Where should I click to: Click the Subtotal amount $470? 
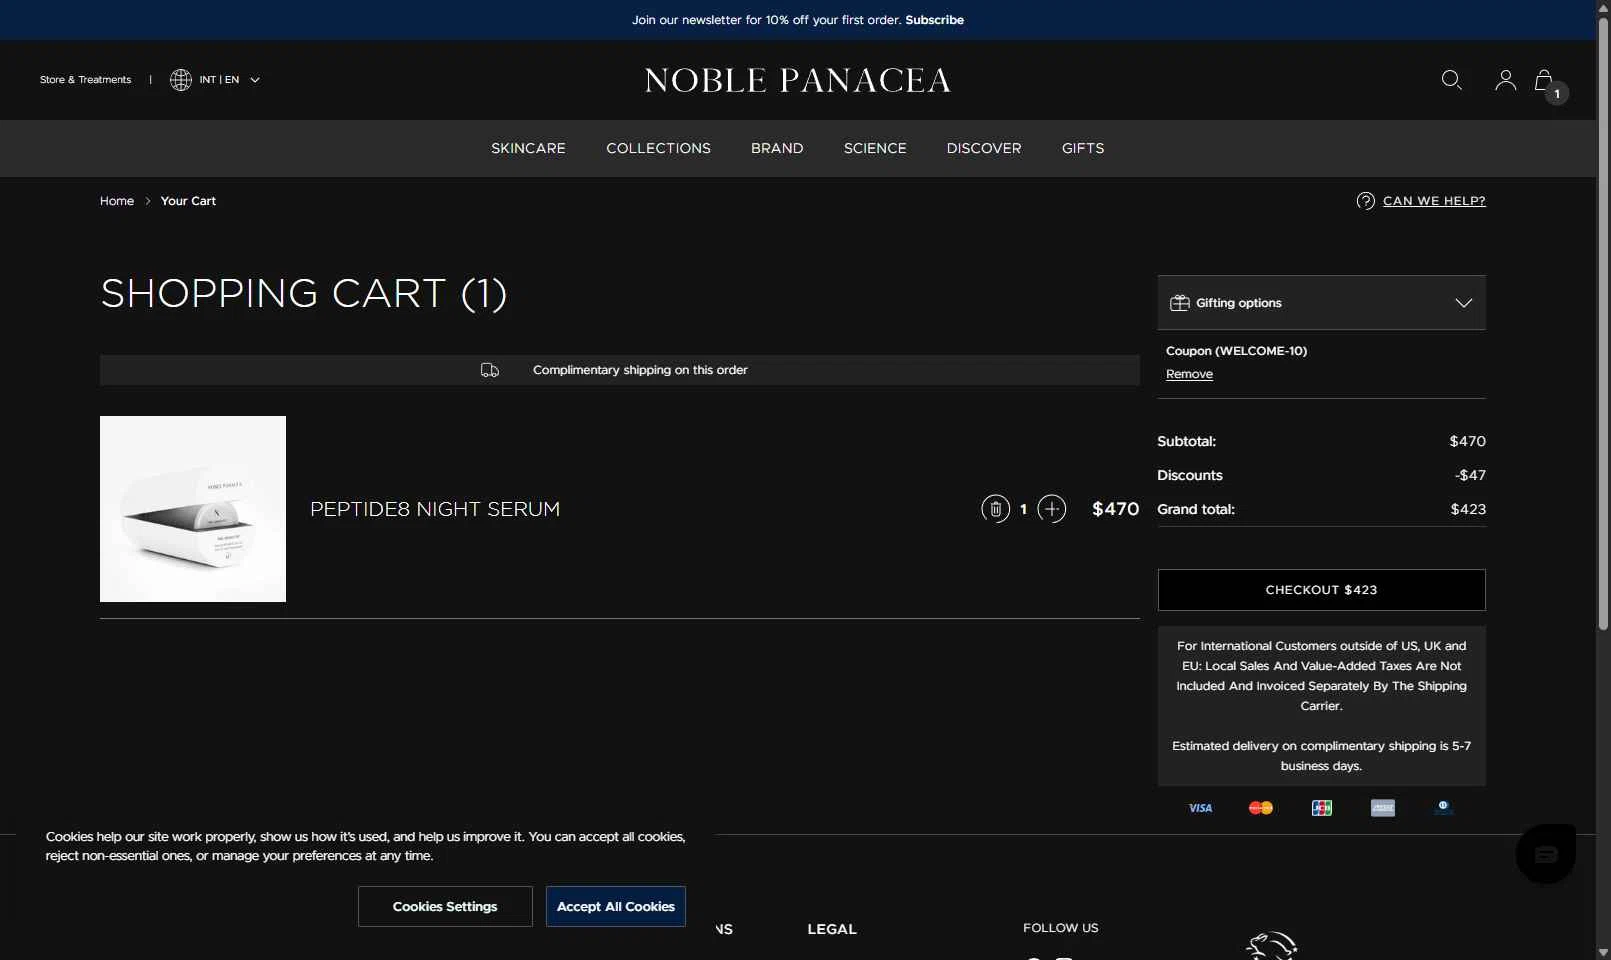pyautogui.click(x=1468, y=441)
